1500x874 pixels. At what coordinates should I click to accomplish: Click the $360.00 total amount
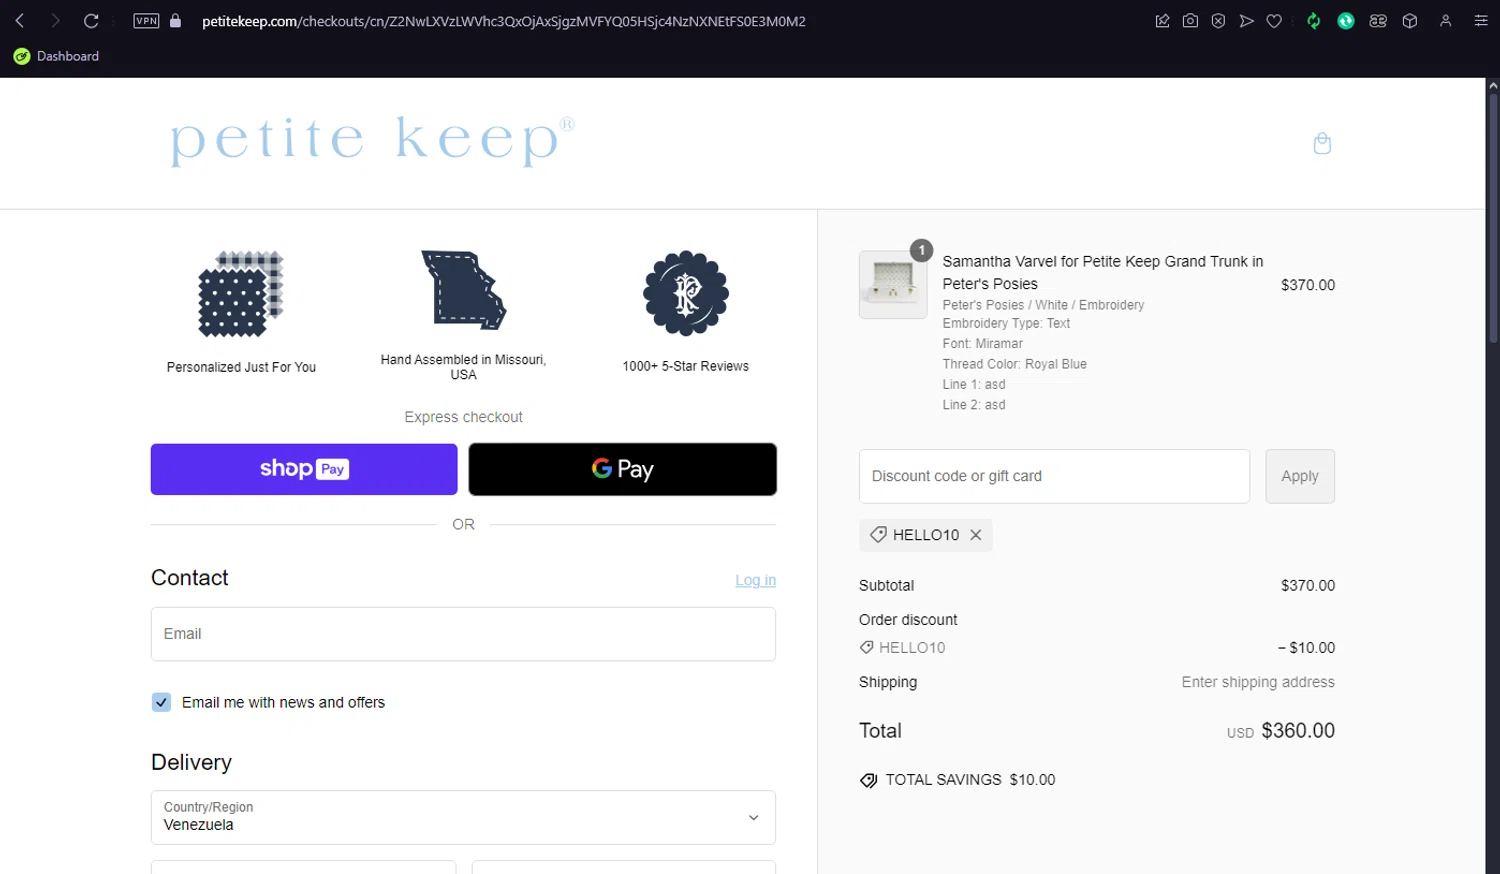1298,731
